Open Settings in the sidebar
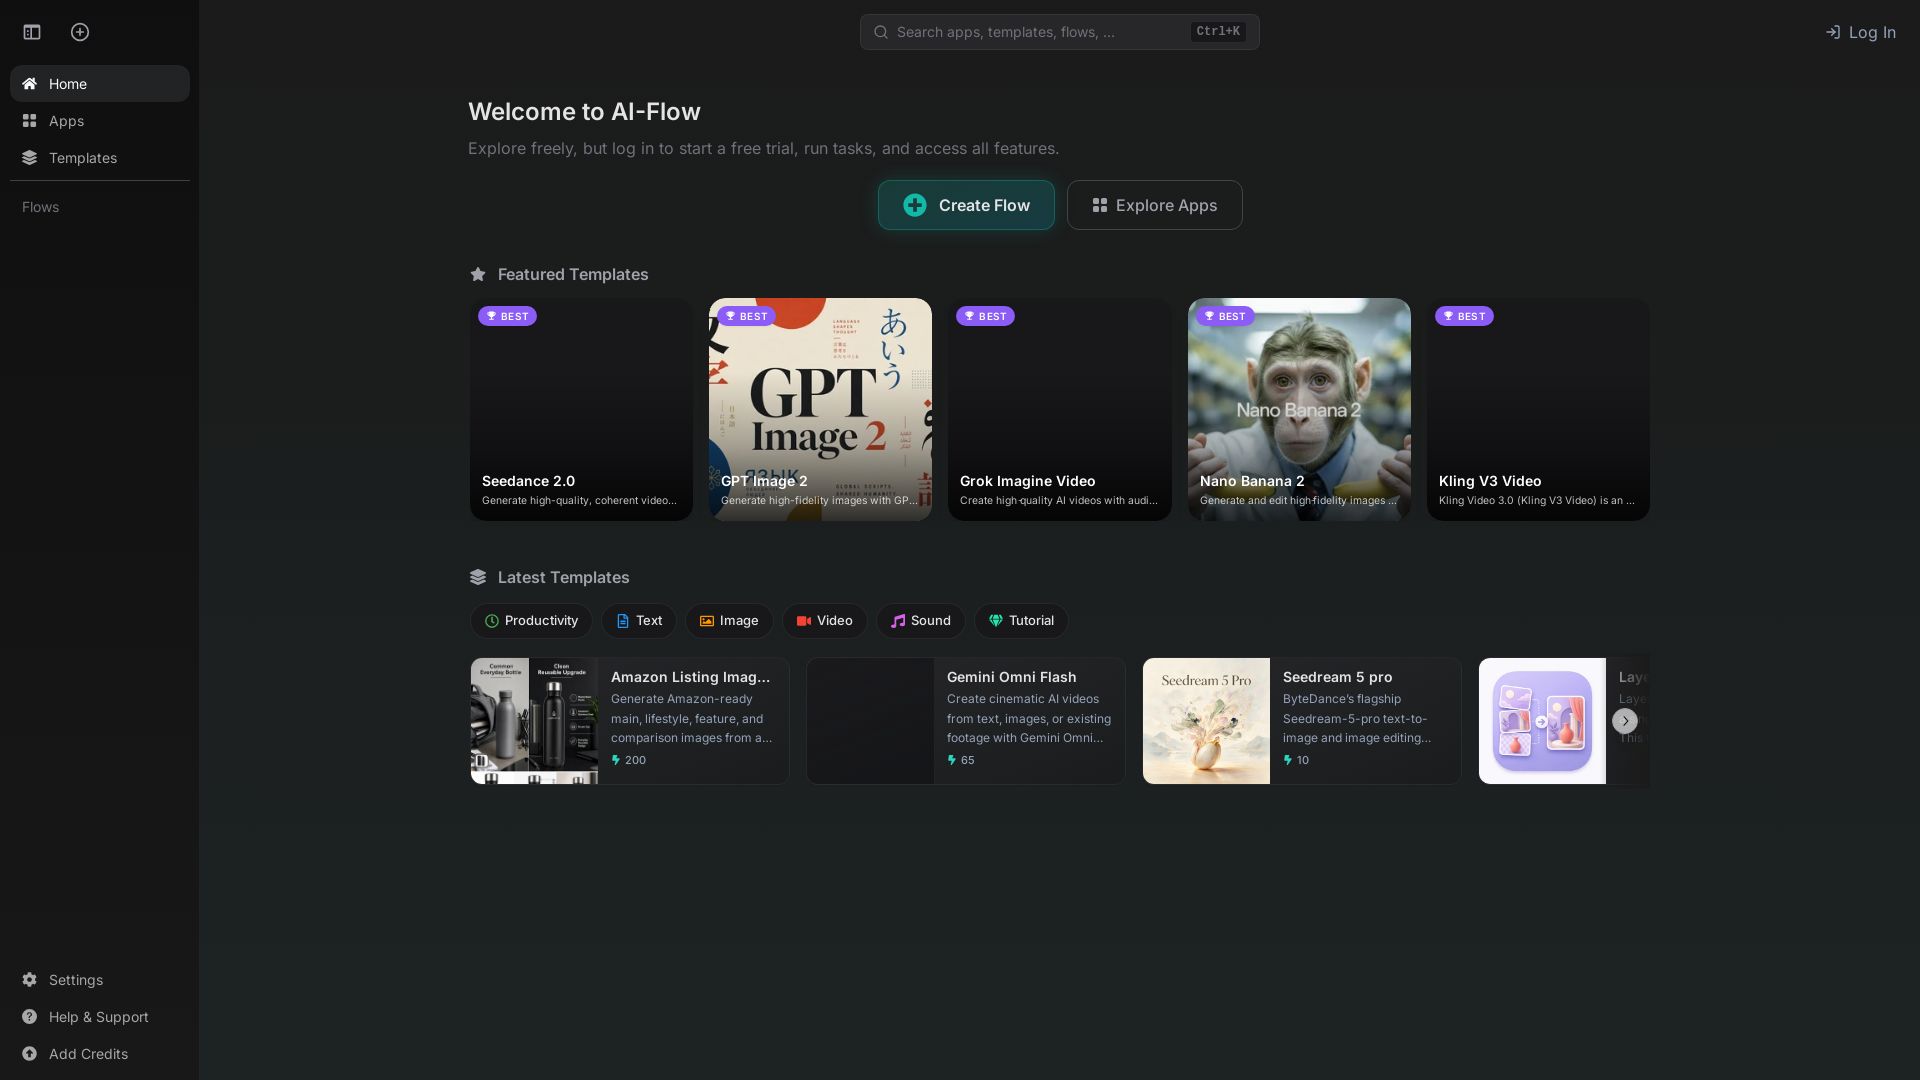The image size is (1920, 1080). [100, 980]
